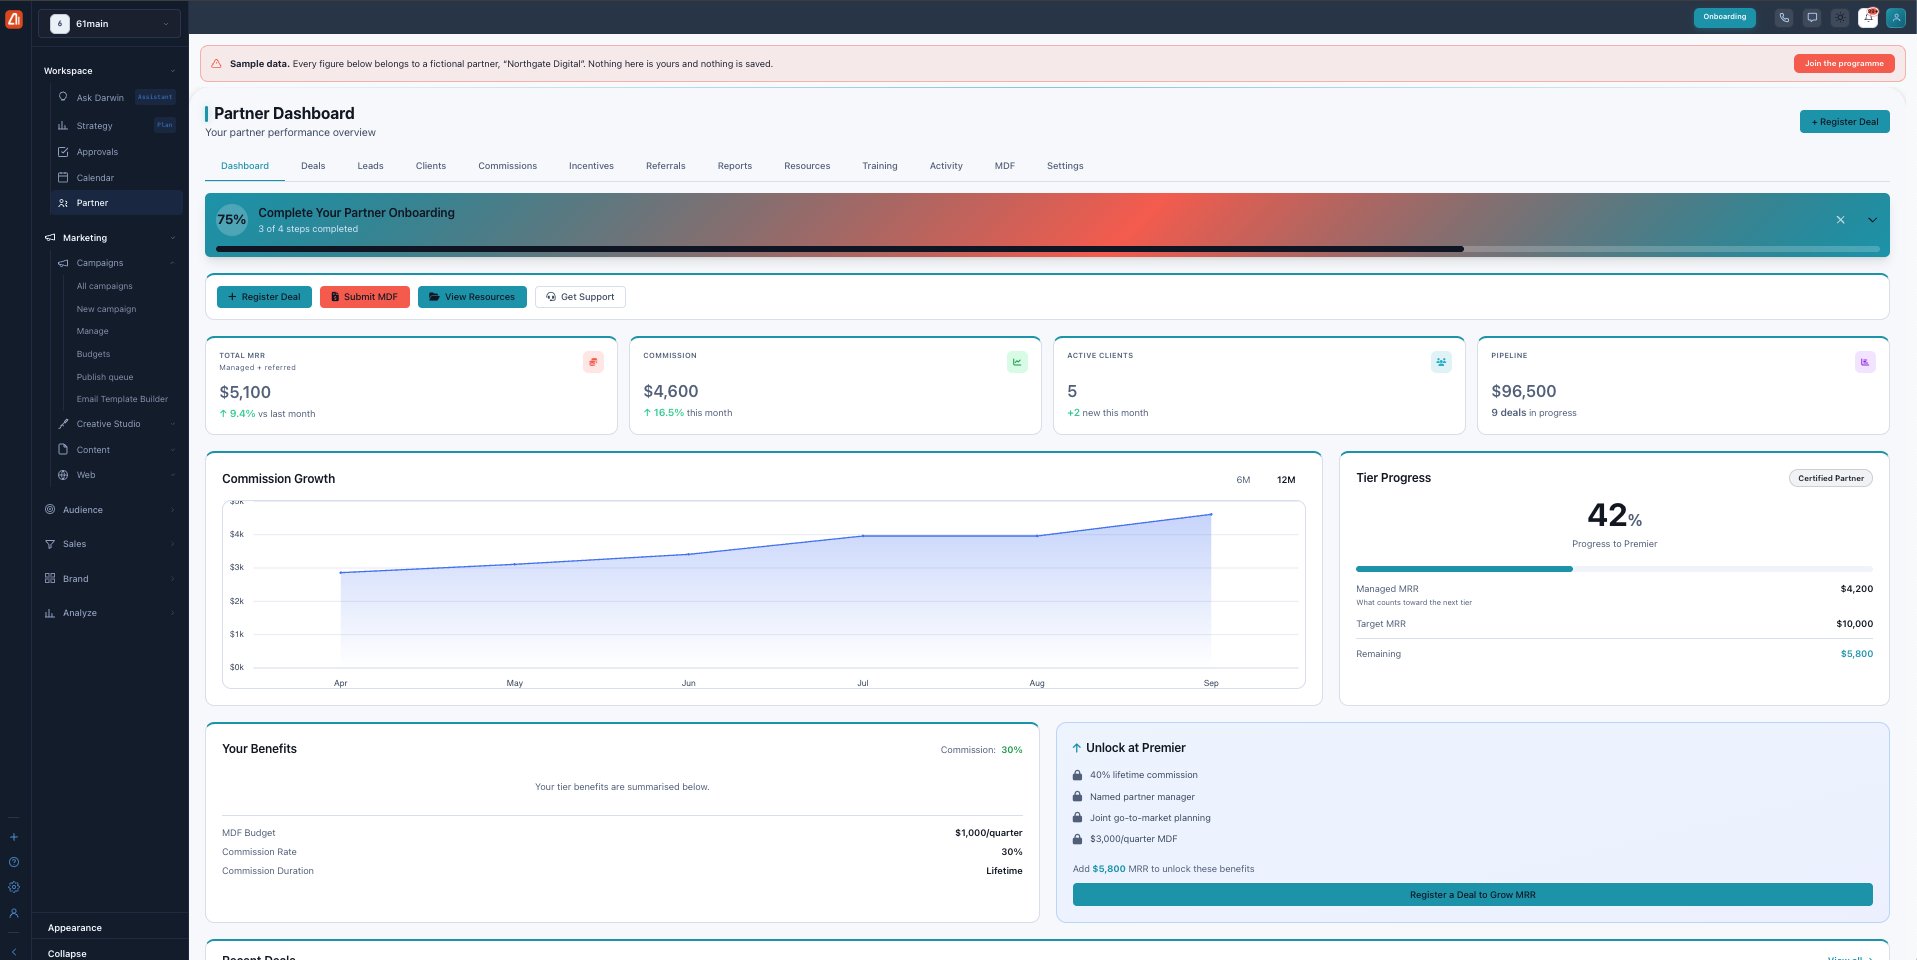This screenshot has height=960, width=1917.
Task: Click the app logo in top-left corner
Action: [x=14, y=18]
